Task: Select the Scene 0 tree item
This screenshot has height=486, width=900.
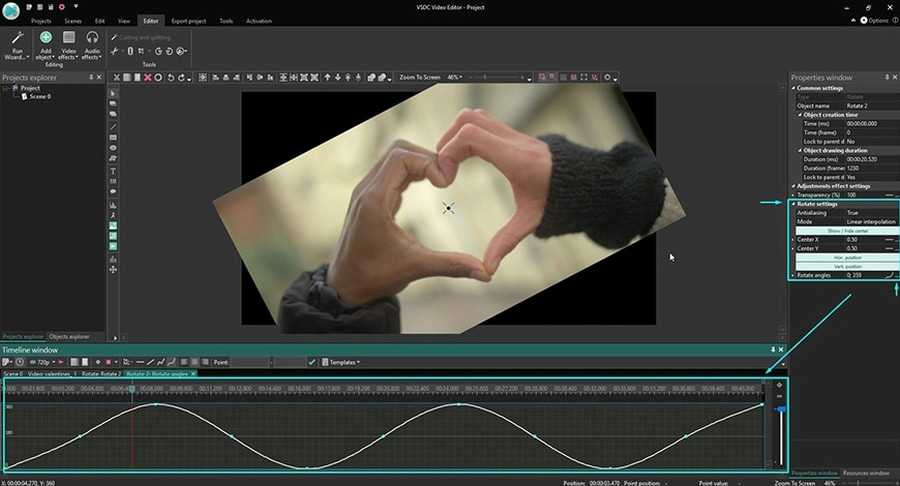Action: click(x=40, y=96)
